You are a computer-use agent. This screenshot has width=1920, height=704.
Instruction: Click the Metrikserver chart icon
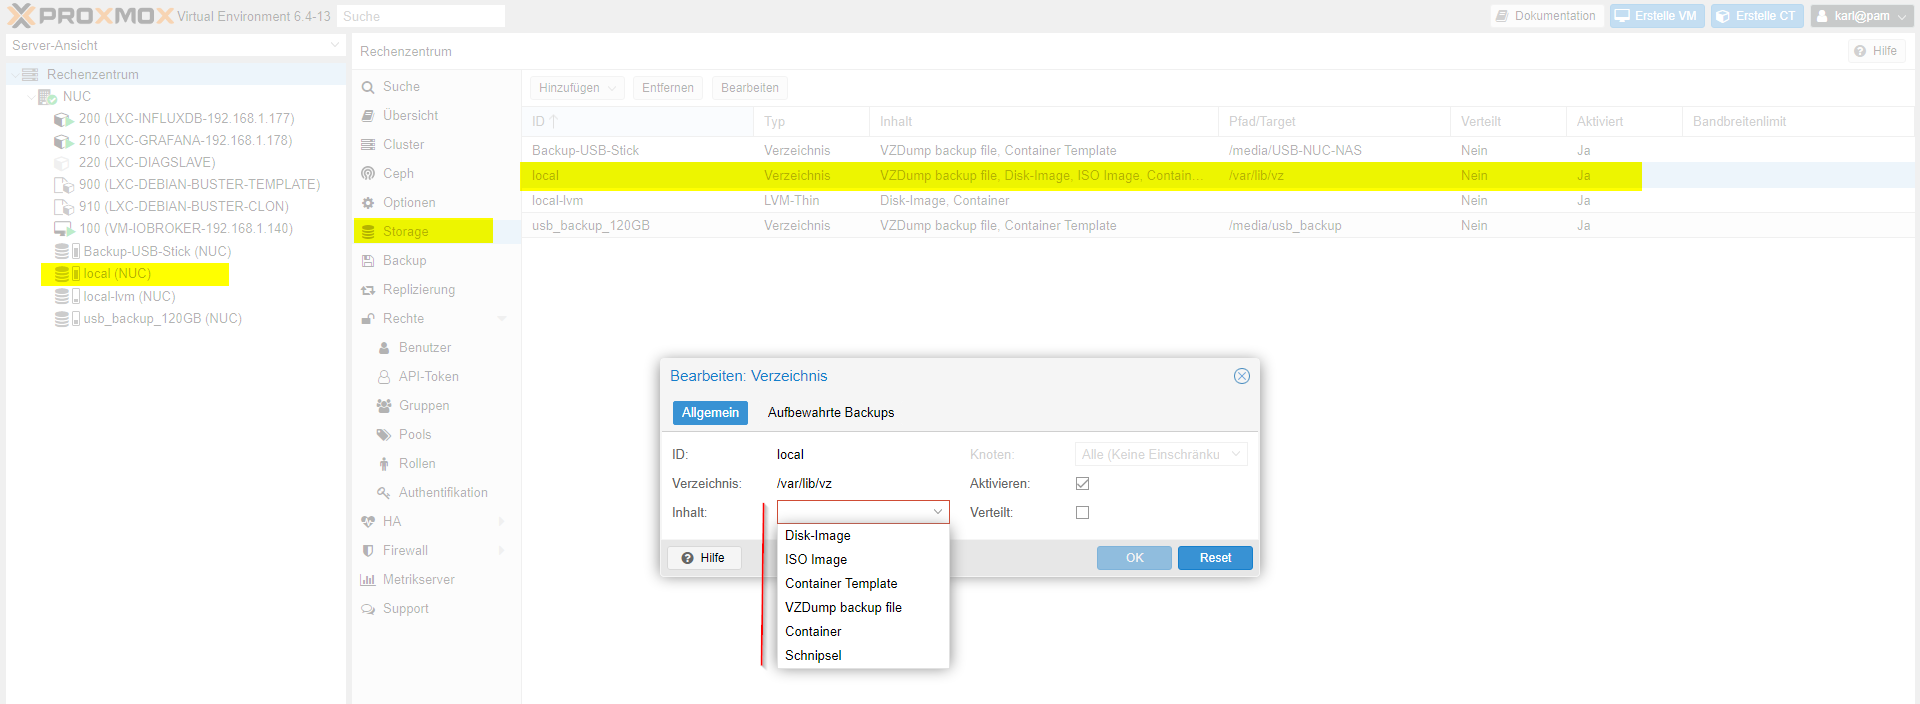pos(368,580)
